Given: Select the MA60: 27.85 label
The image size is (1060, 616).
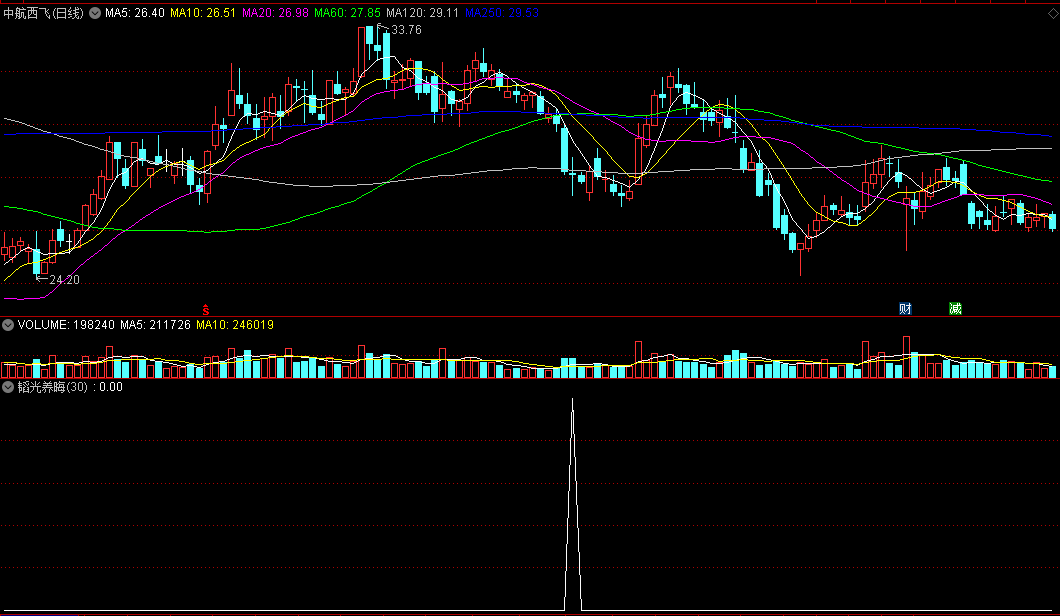Looking at the screenshot, I should pos(347,13).
